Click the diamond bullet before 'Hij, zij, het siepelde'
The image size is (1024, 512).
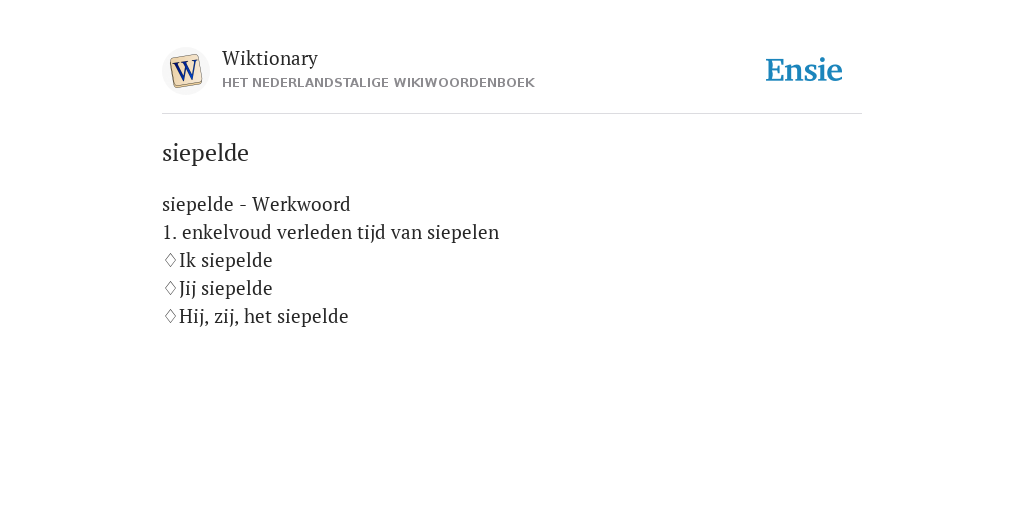(170, 317)
